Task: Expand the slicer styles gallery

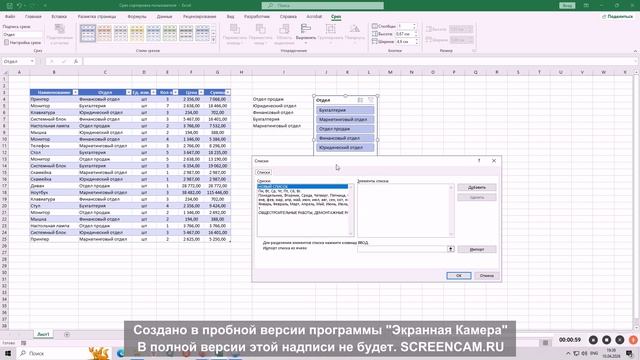Action: [x=213, y=40]
